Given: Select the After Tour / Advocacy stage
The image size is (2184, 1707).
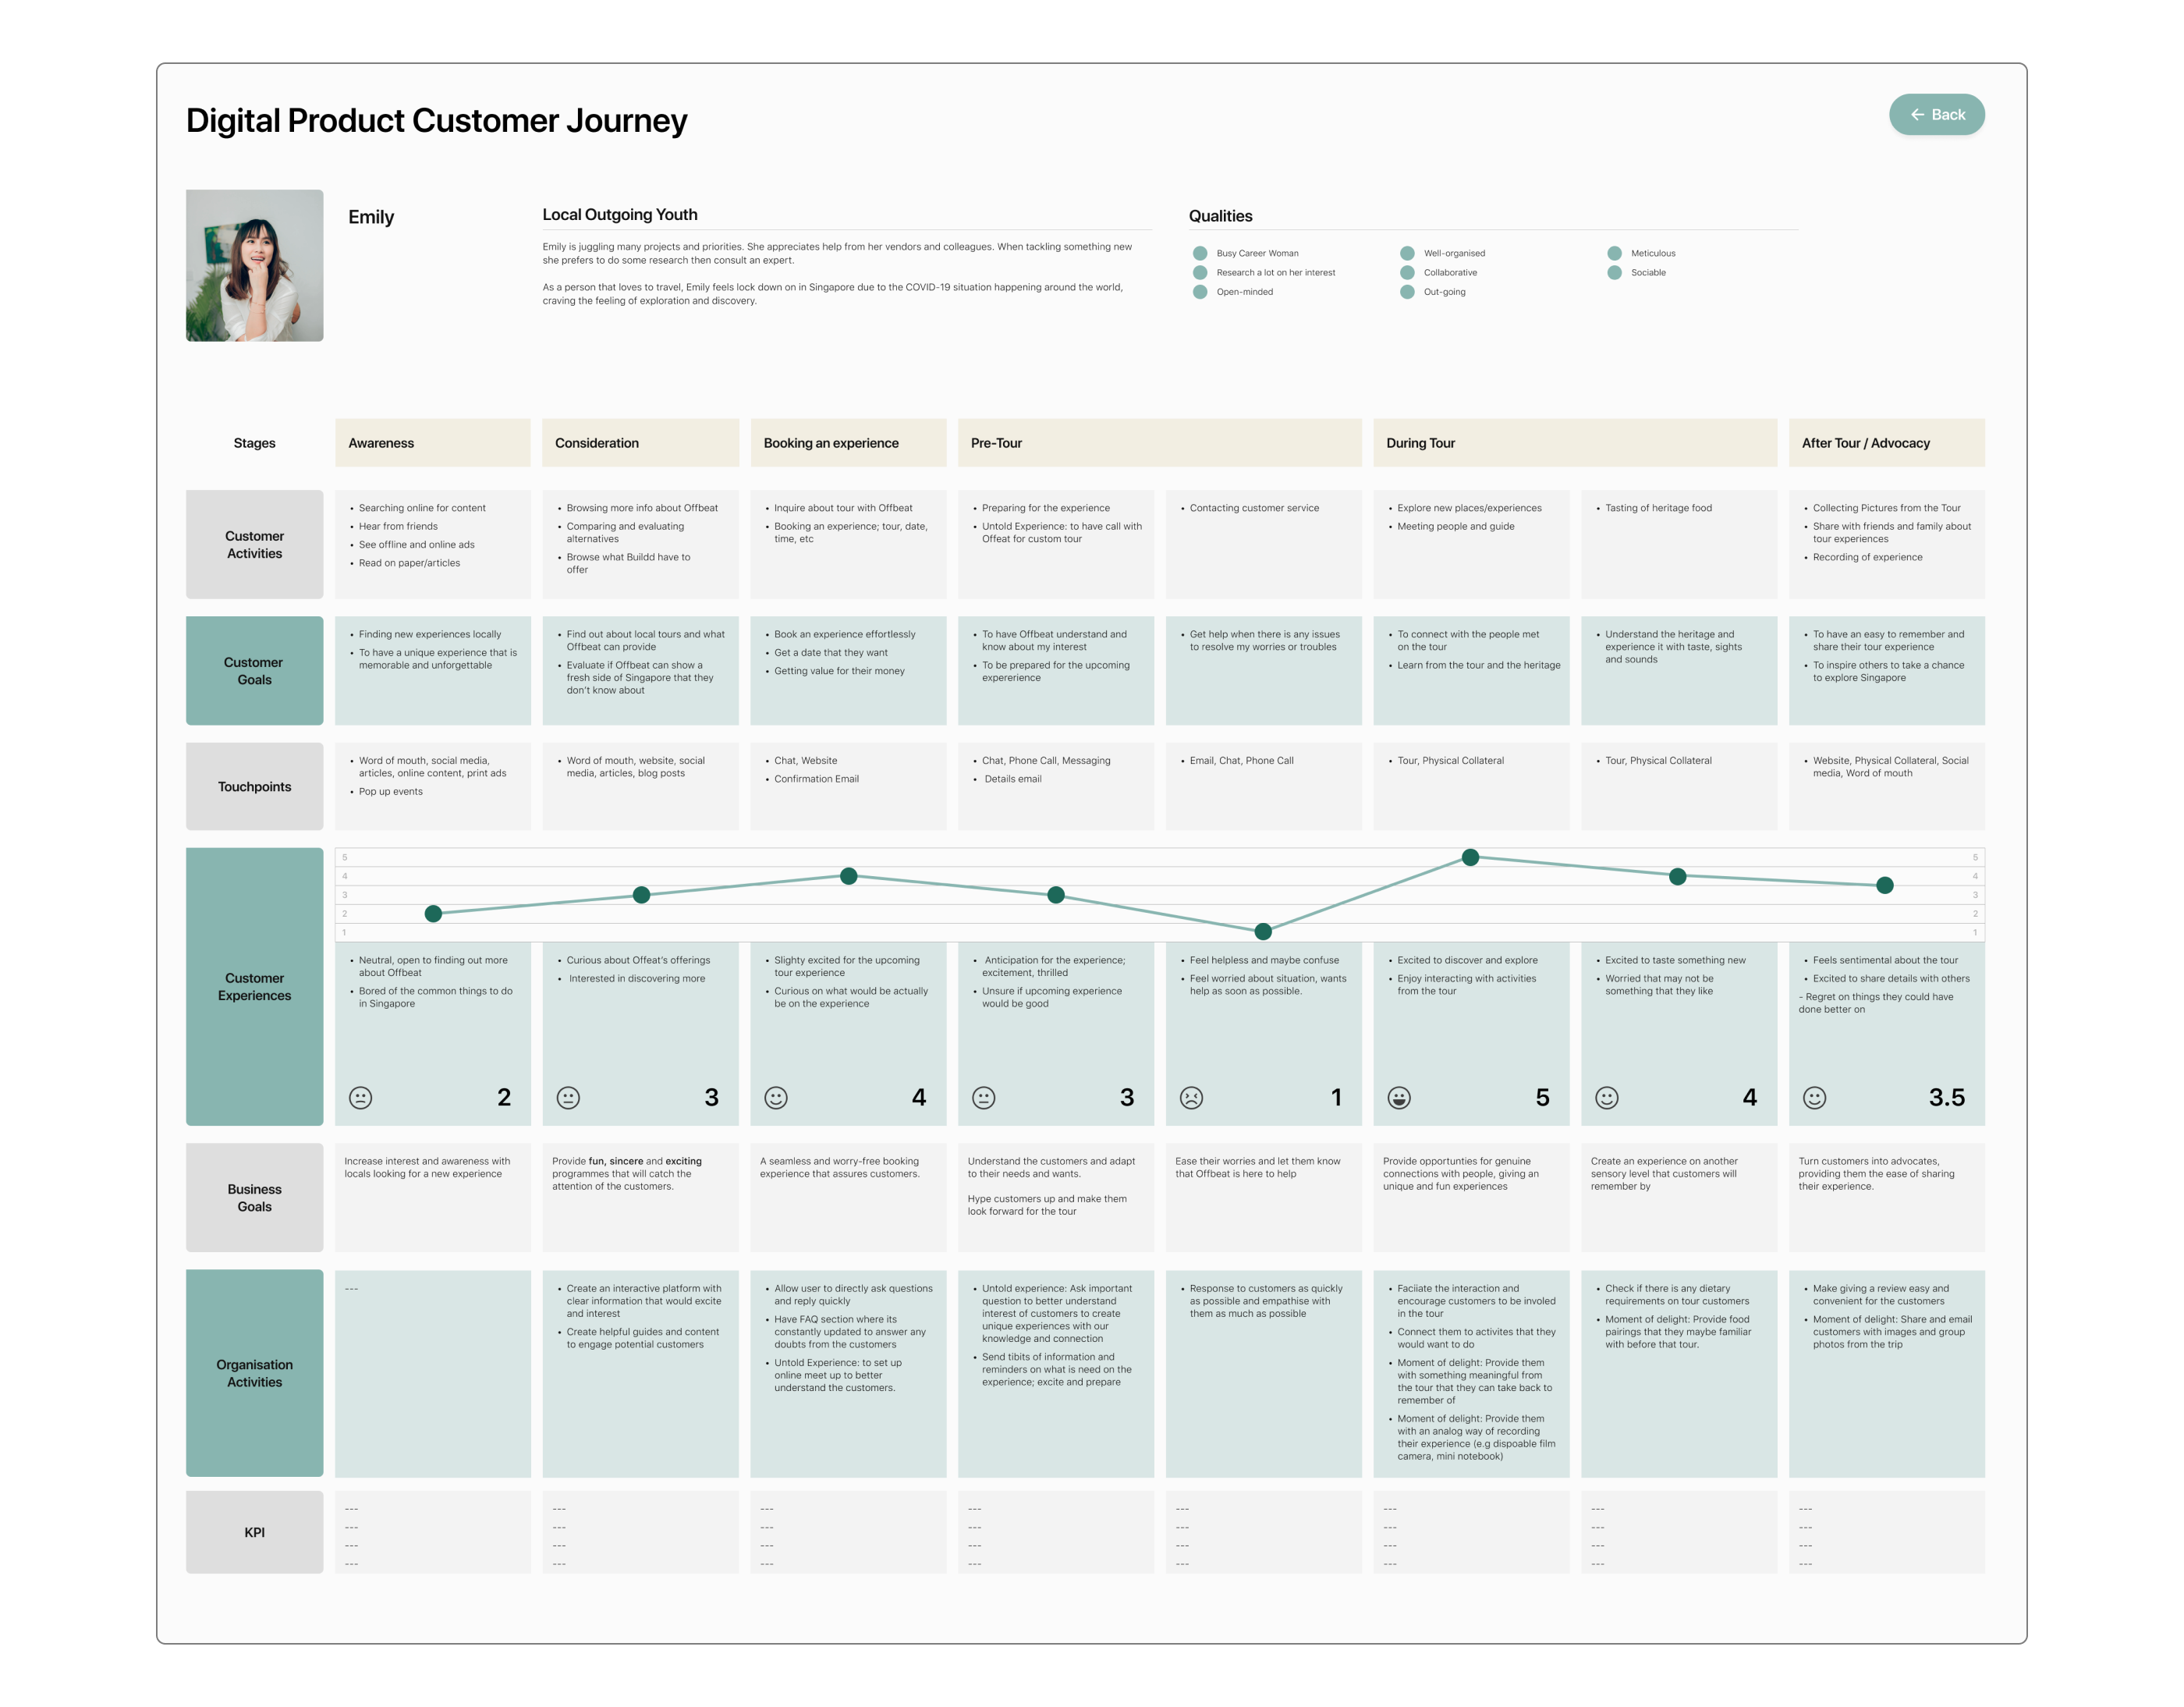Looking at the screenshot, I should pyautogui.click(x=1886, y=443).
